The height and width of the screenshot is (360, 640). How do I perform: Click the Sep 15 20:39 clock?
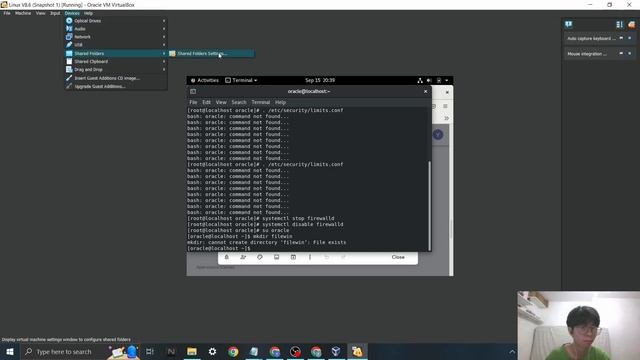coord(320,80)
